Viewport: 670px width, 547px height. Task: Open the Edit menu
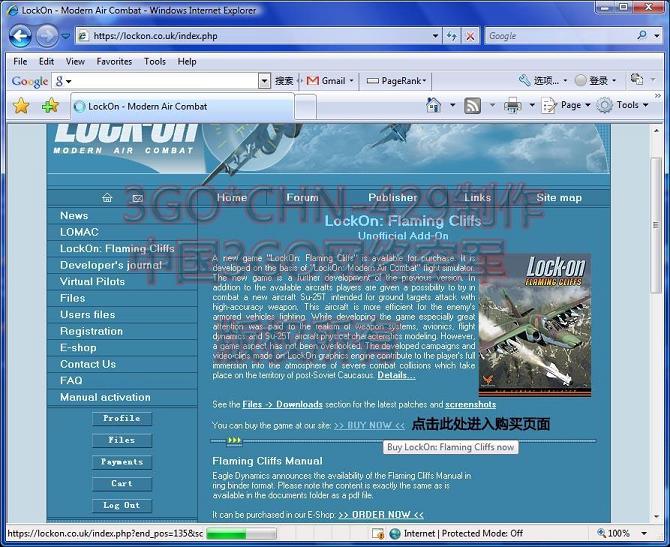pyautogui.click(x=46, y=62)
